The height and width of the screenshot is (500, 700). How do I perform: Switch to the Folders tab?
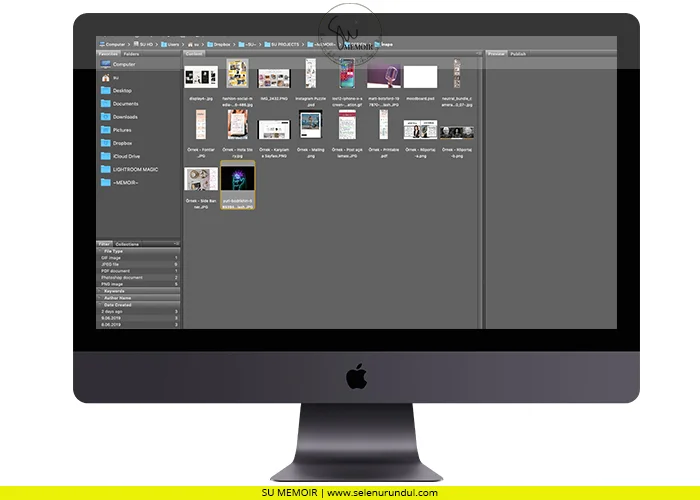point(131,54)
